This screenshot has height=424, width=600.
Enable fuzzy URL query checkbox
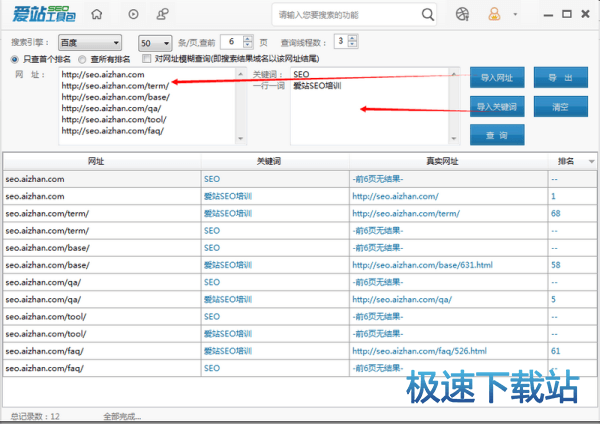[x=146, y=59]
